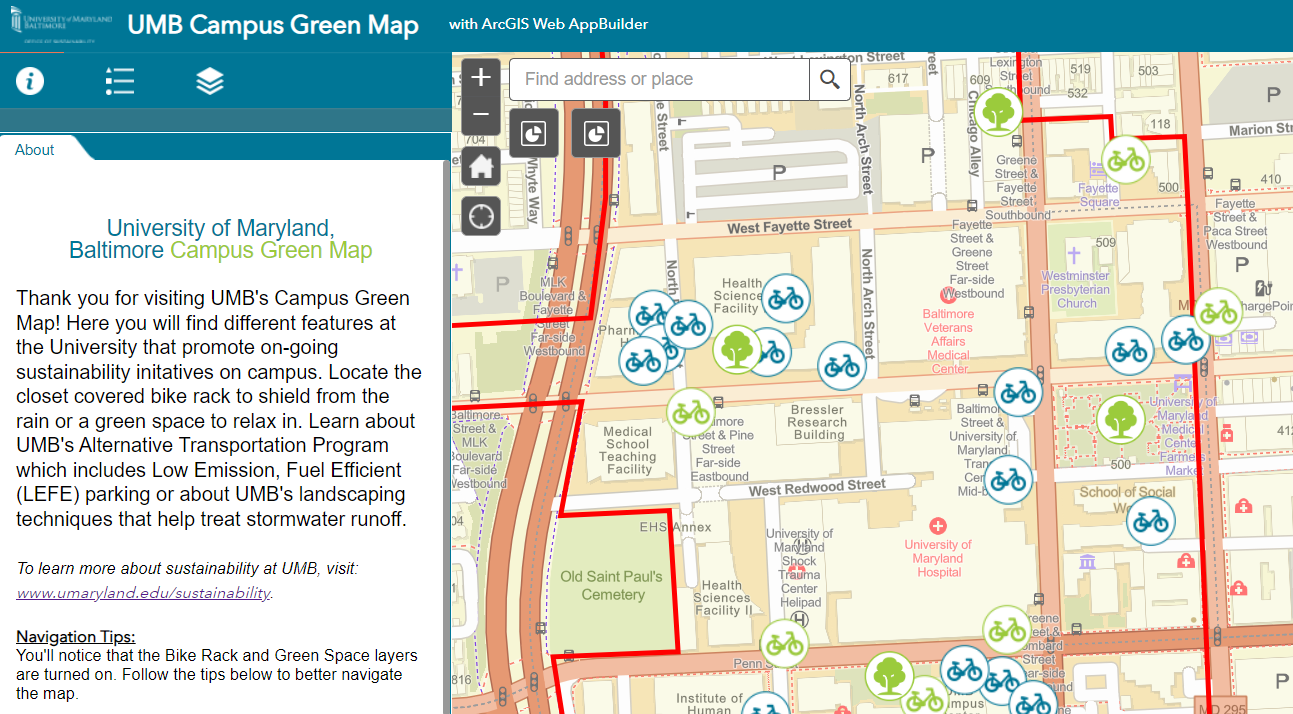1293x714 pixels.
Task: Select the About tab
Action: click(x=35, y=150)
